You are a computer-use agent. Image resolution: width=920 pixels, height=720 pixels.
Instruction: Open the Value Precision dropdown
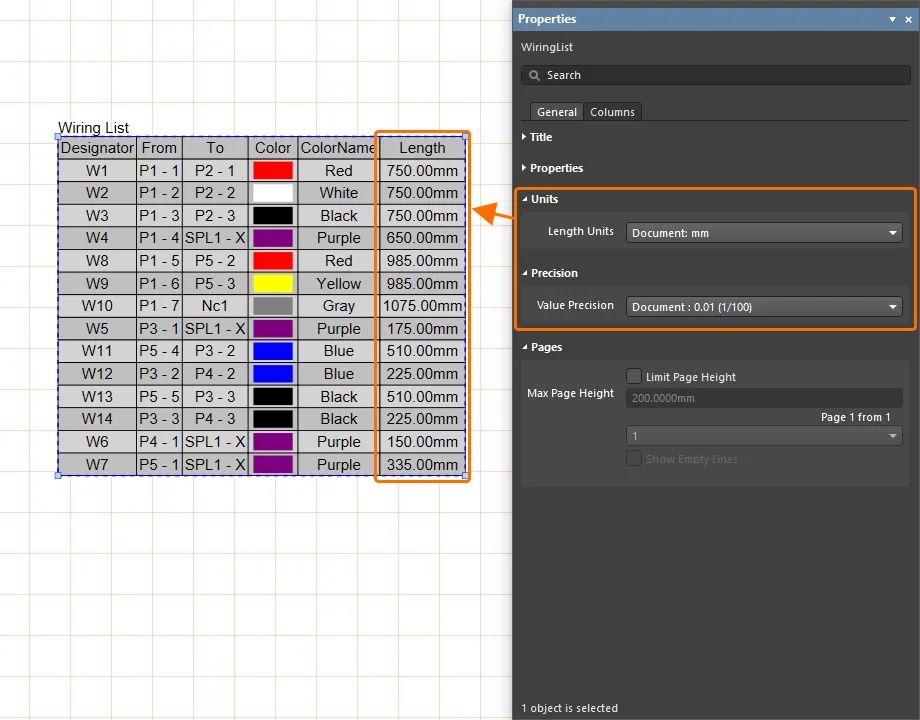coord(764,307)
